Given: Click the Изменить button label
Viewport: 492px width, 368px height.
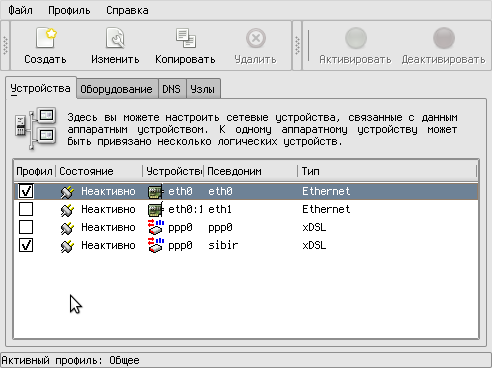Looking at the screenshot, I should (115, 59).
